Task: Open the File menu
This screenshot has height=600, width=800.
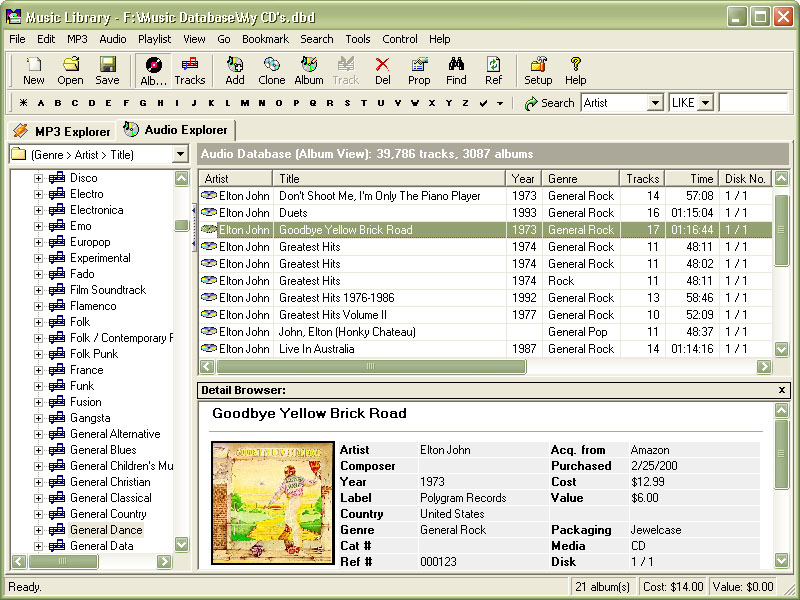Action: point(17,39)
